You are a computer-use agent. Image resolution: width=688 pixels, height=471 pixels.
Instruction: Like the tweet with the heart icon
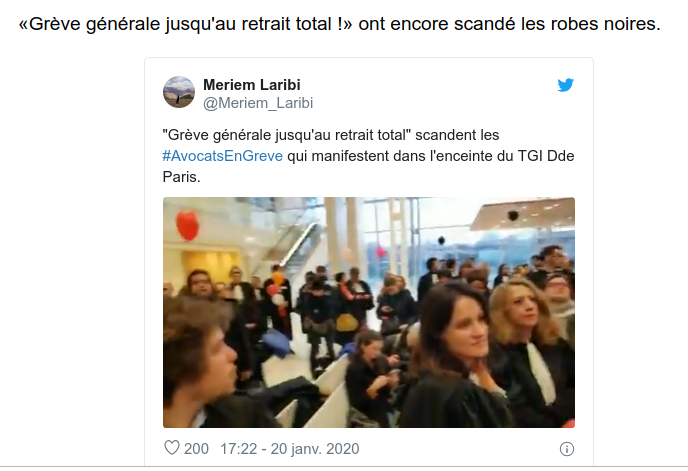pyautogui.click(x=172, y=448)
